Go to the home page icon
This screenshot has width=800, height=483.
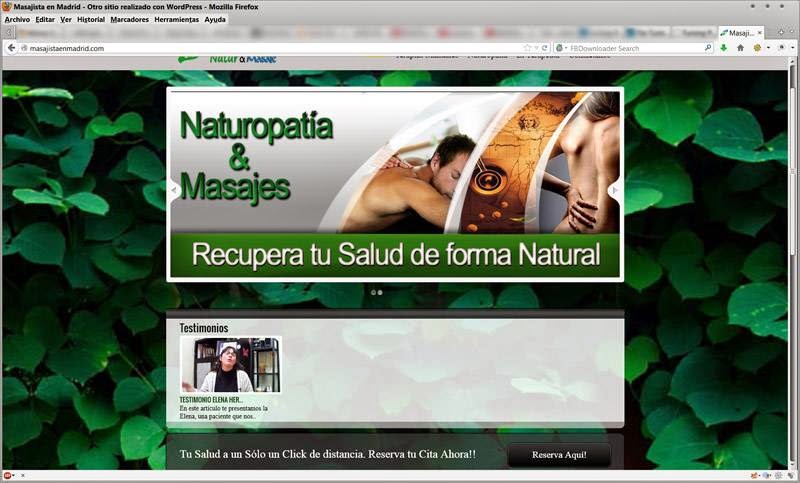[x=740, y=48]
